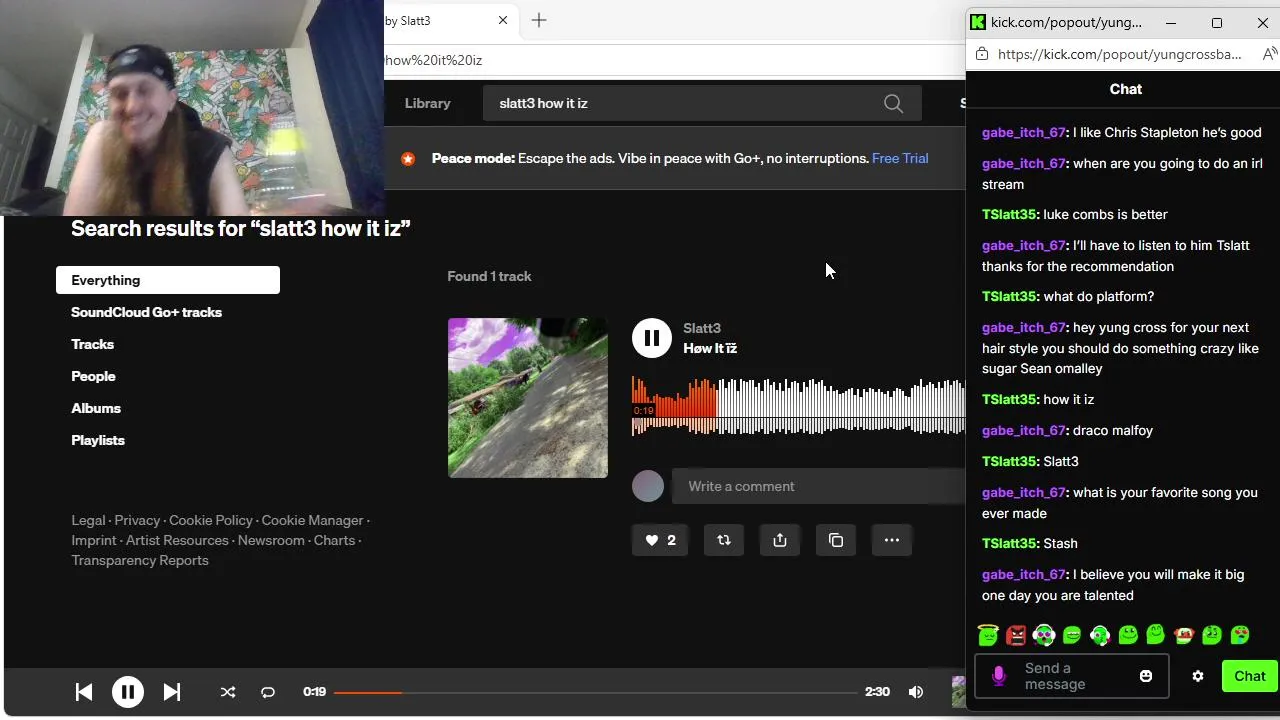Open the Legal footer link

pos(88,520)
